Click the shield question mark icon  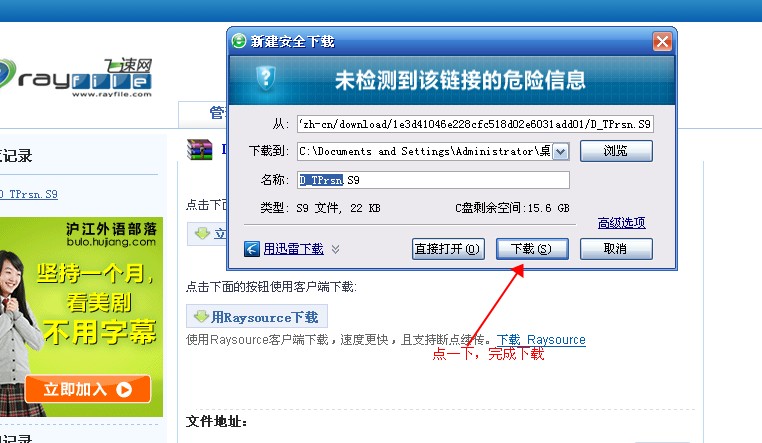pyautogui.click(x=266, y=78)
